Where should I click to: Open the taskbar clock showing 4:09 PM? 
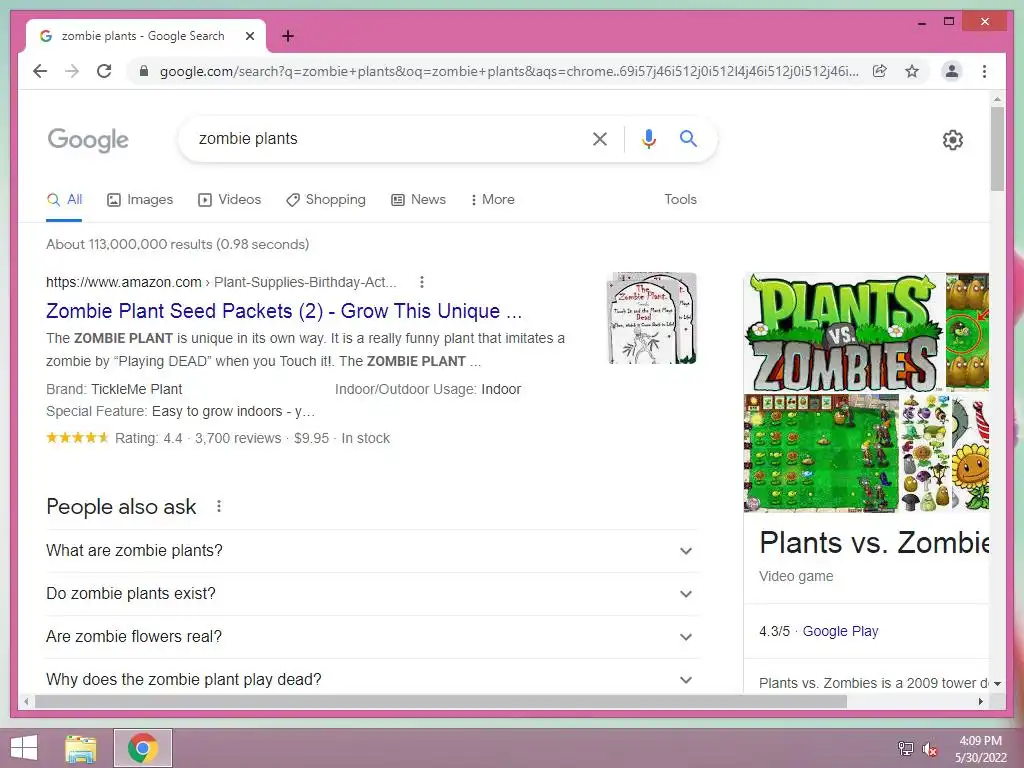[x=980, y=749]
